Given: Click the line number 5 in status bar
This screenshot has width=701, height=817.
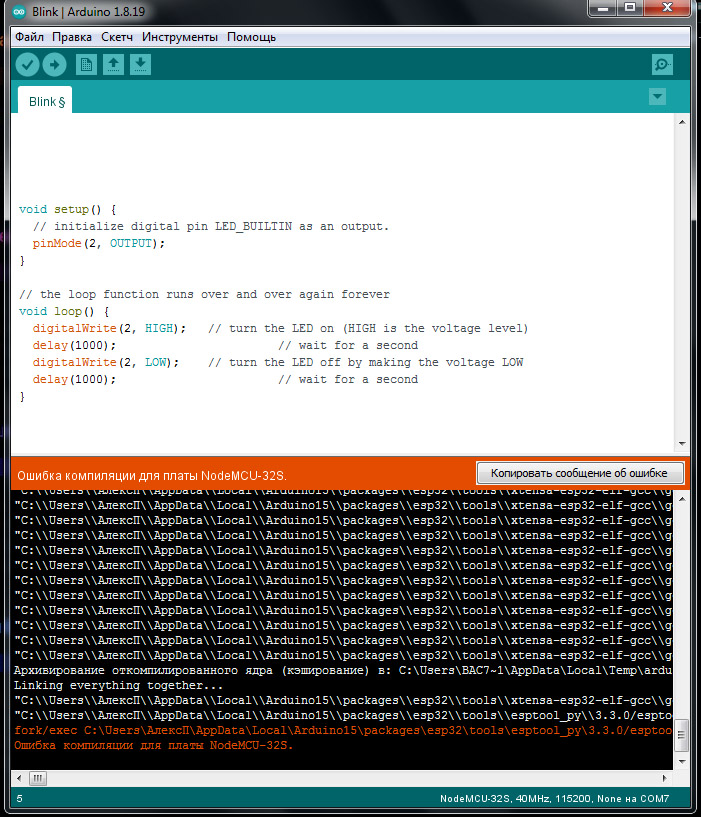Looking at the screenshot, I should pos(19,799).
